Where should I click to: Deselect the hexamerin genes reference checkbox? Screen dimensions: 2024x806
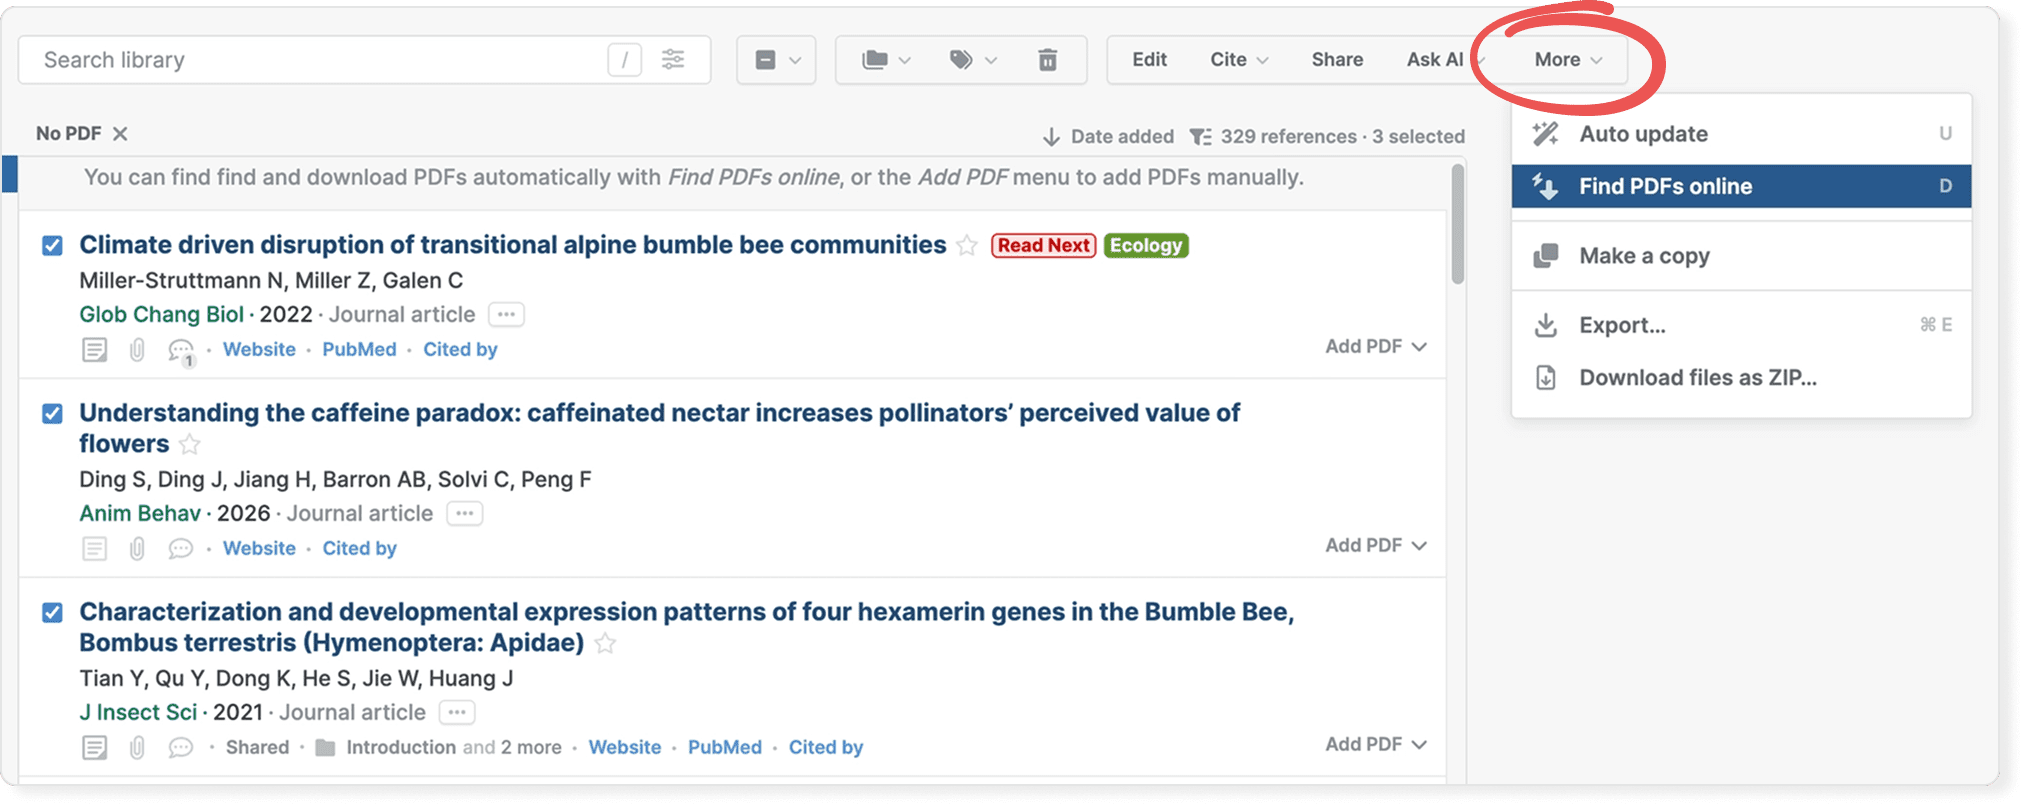click(52, 613)
